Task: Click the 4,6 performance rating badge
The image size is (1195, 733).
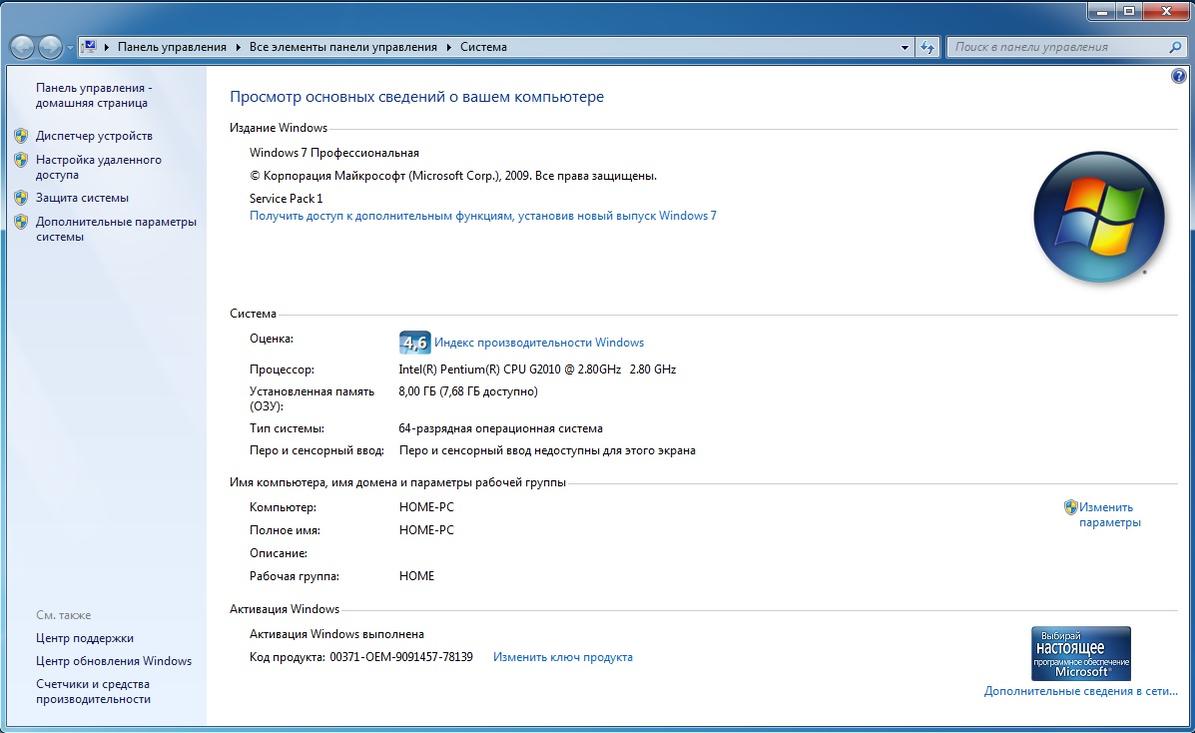Action: click(x=415, y=343)
